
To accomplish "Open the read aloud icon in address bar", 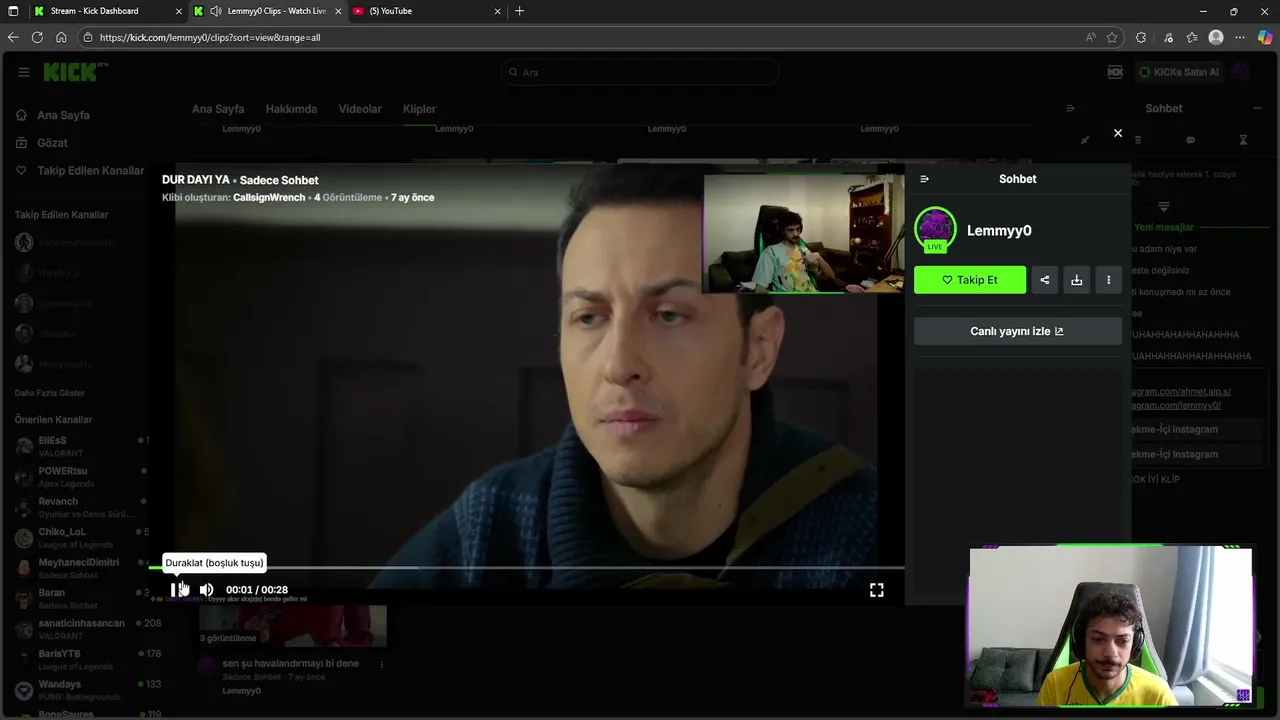I will [x=1090, y=37].
